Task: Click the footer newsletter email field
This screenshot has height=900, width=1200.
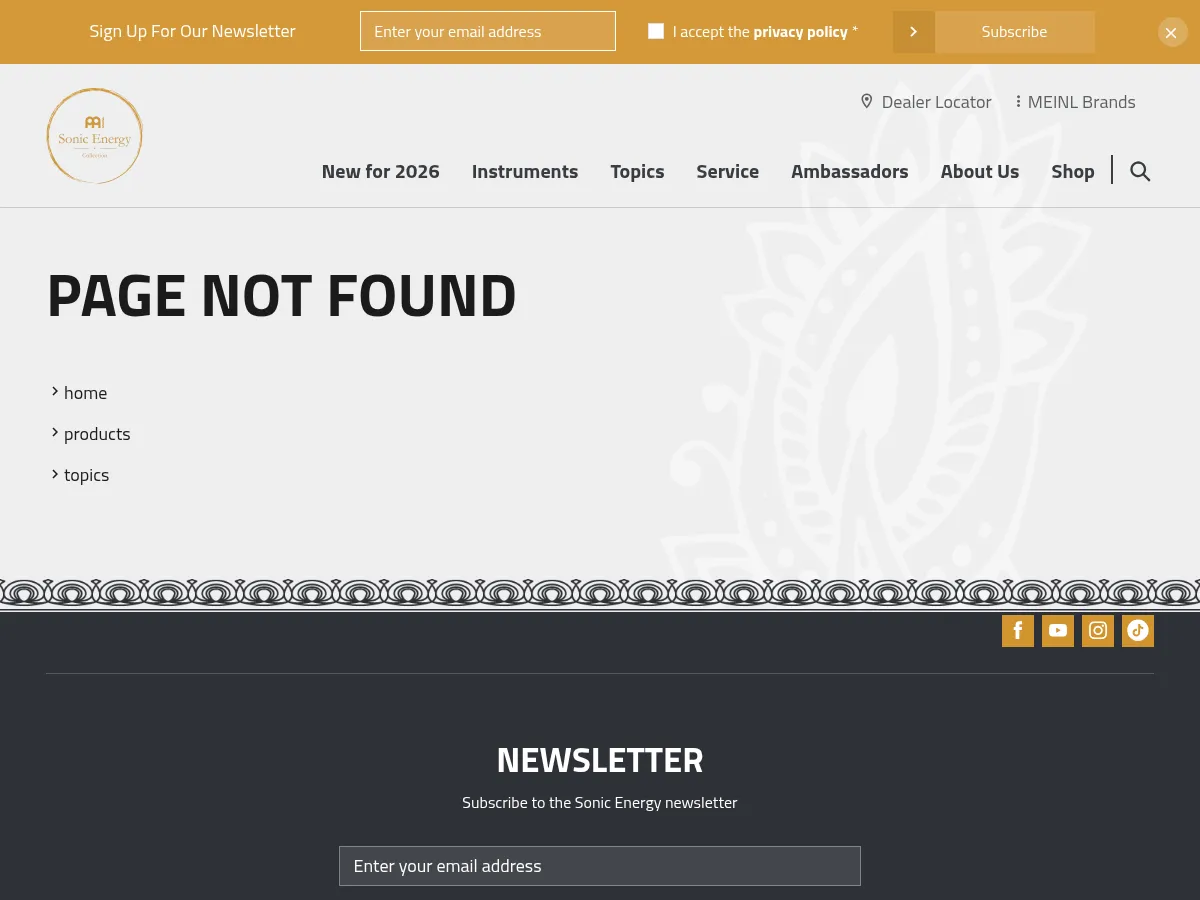Action: coord(599,866)
